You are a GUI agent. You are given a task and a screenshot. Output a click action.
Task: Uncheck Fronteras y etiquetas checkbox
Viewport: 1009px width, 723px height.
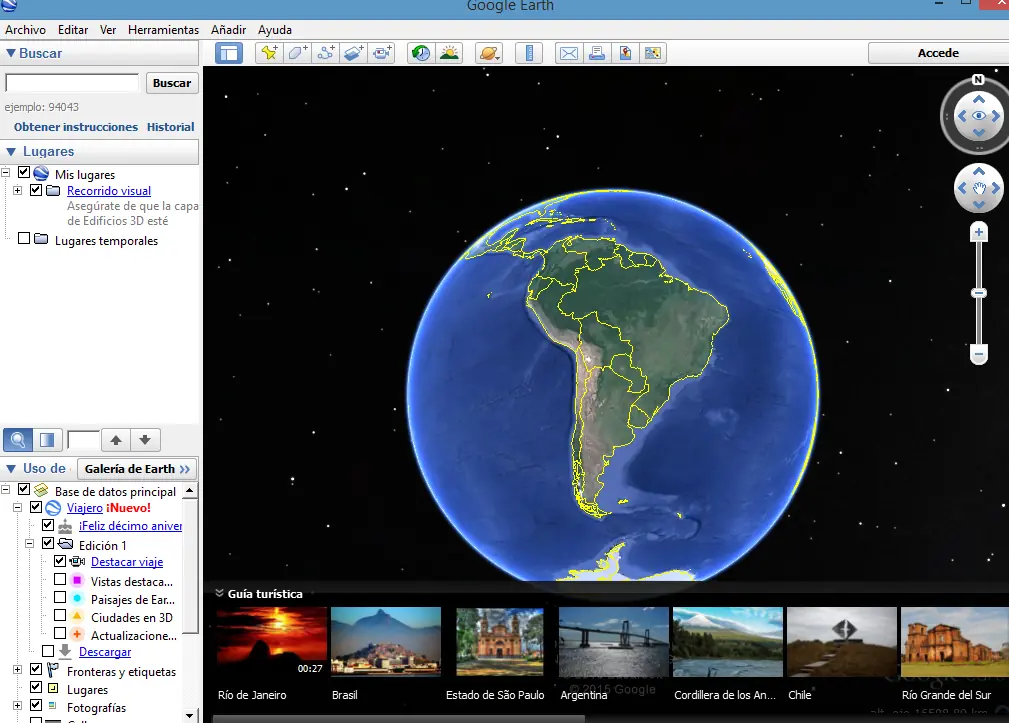[x=36, y=670]
